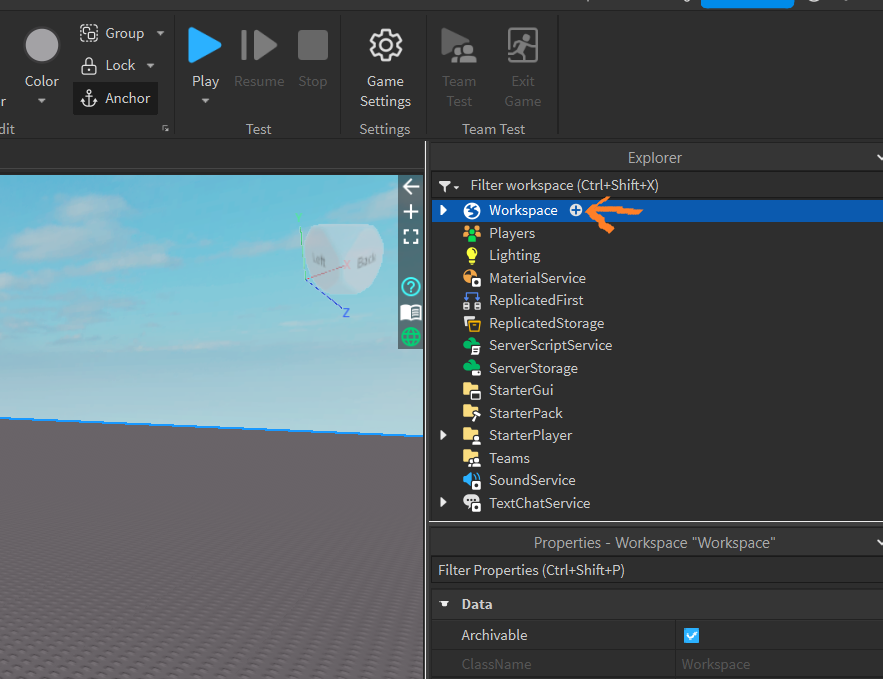Open the Group dropdown arrow
This screenshot has width=883, height=679.
coord(160,33)
